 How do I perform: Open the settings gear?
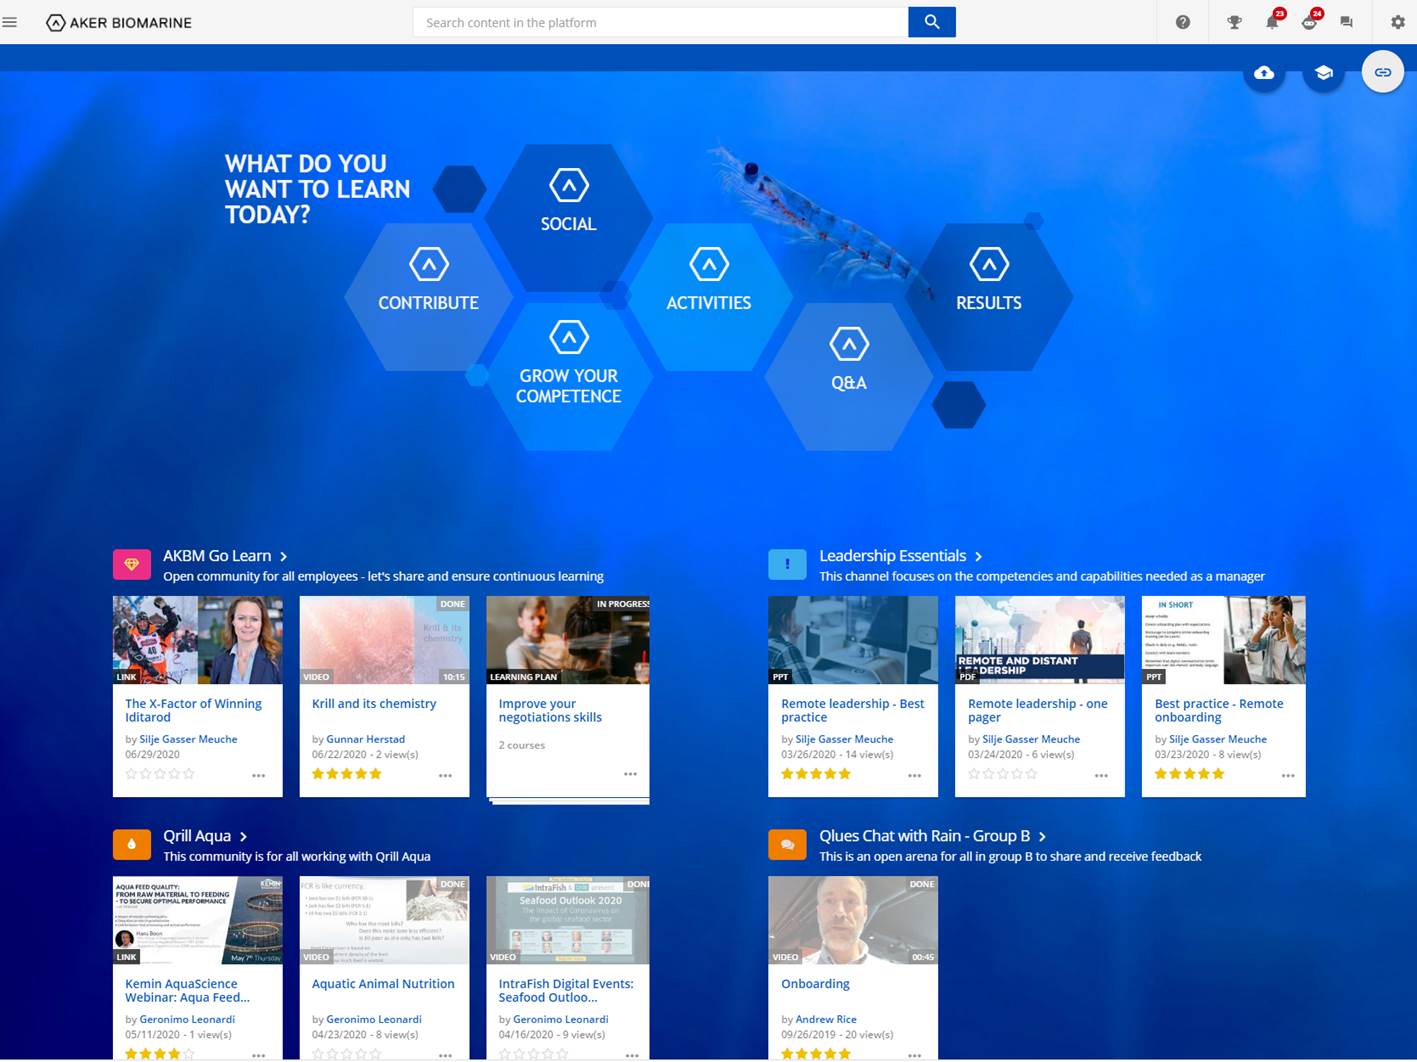pos(1396,21)
